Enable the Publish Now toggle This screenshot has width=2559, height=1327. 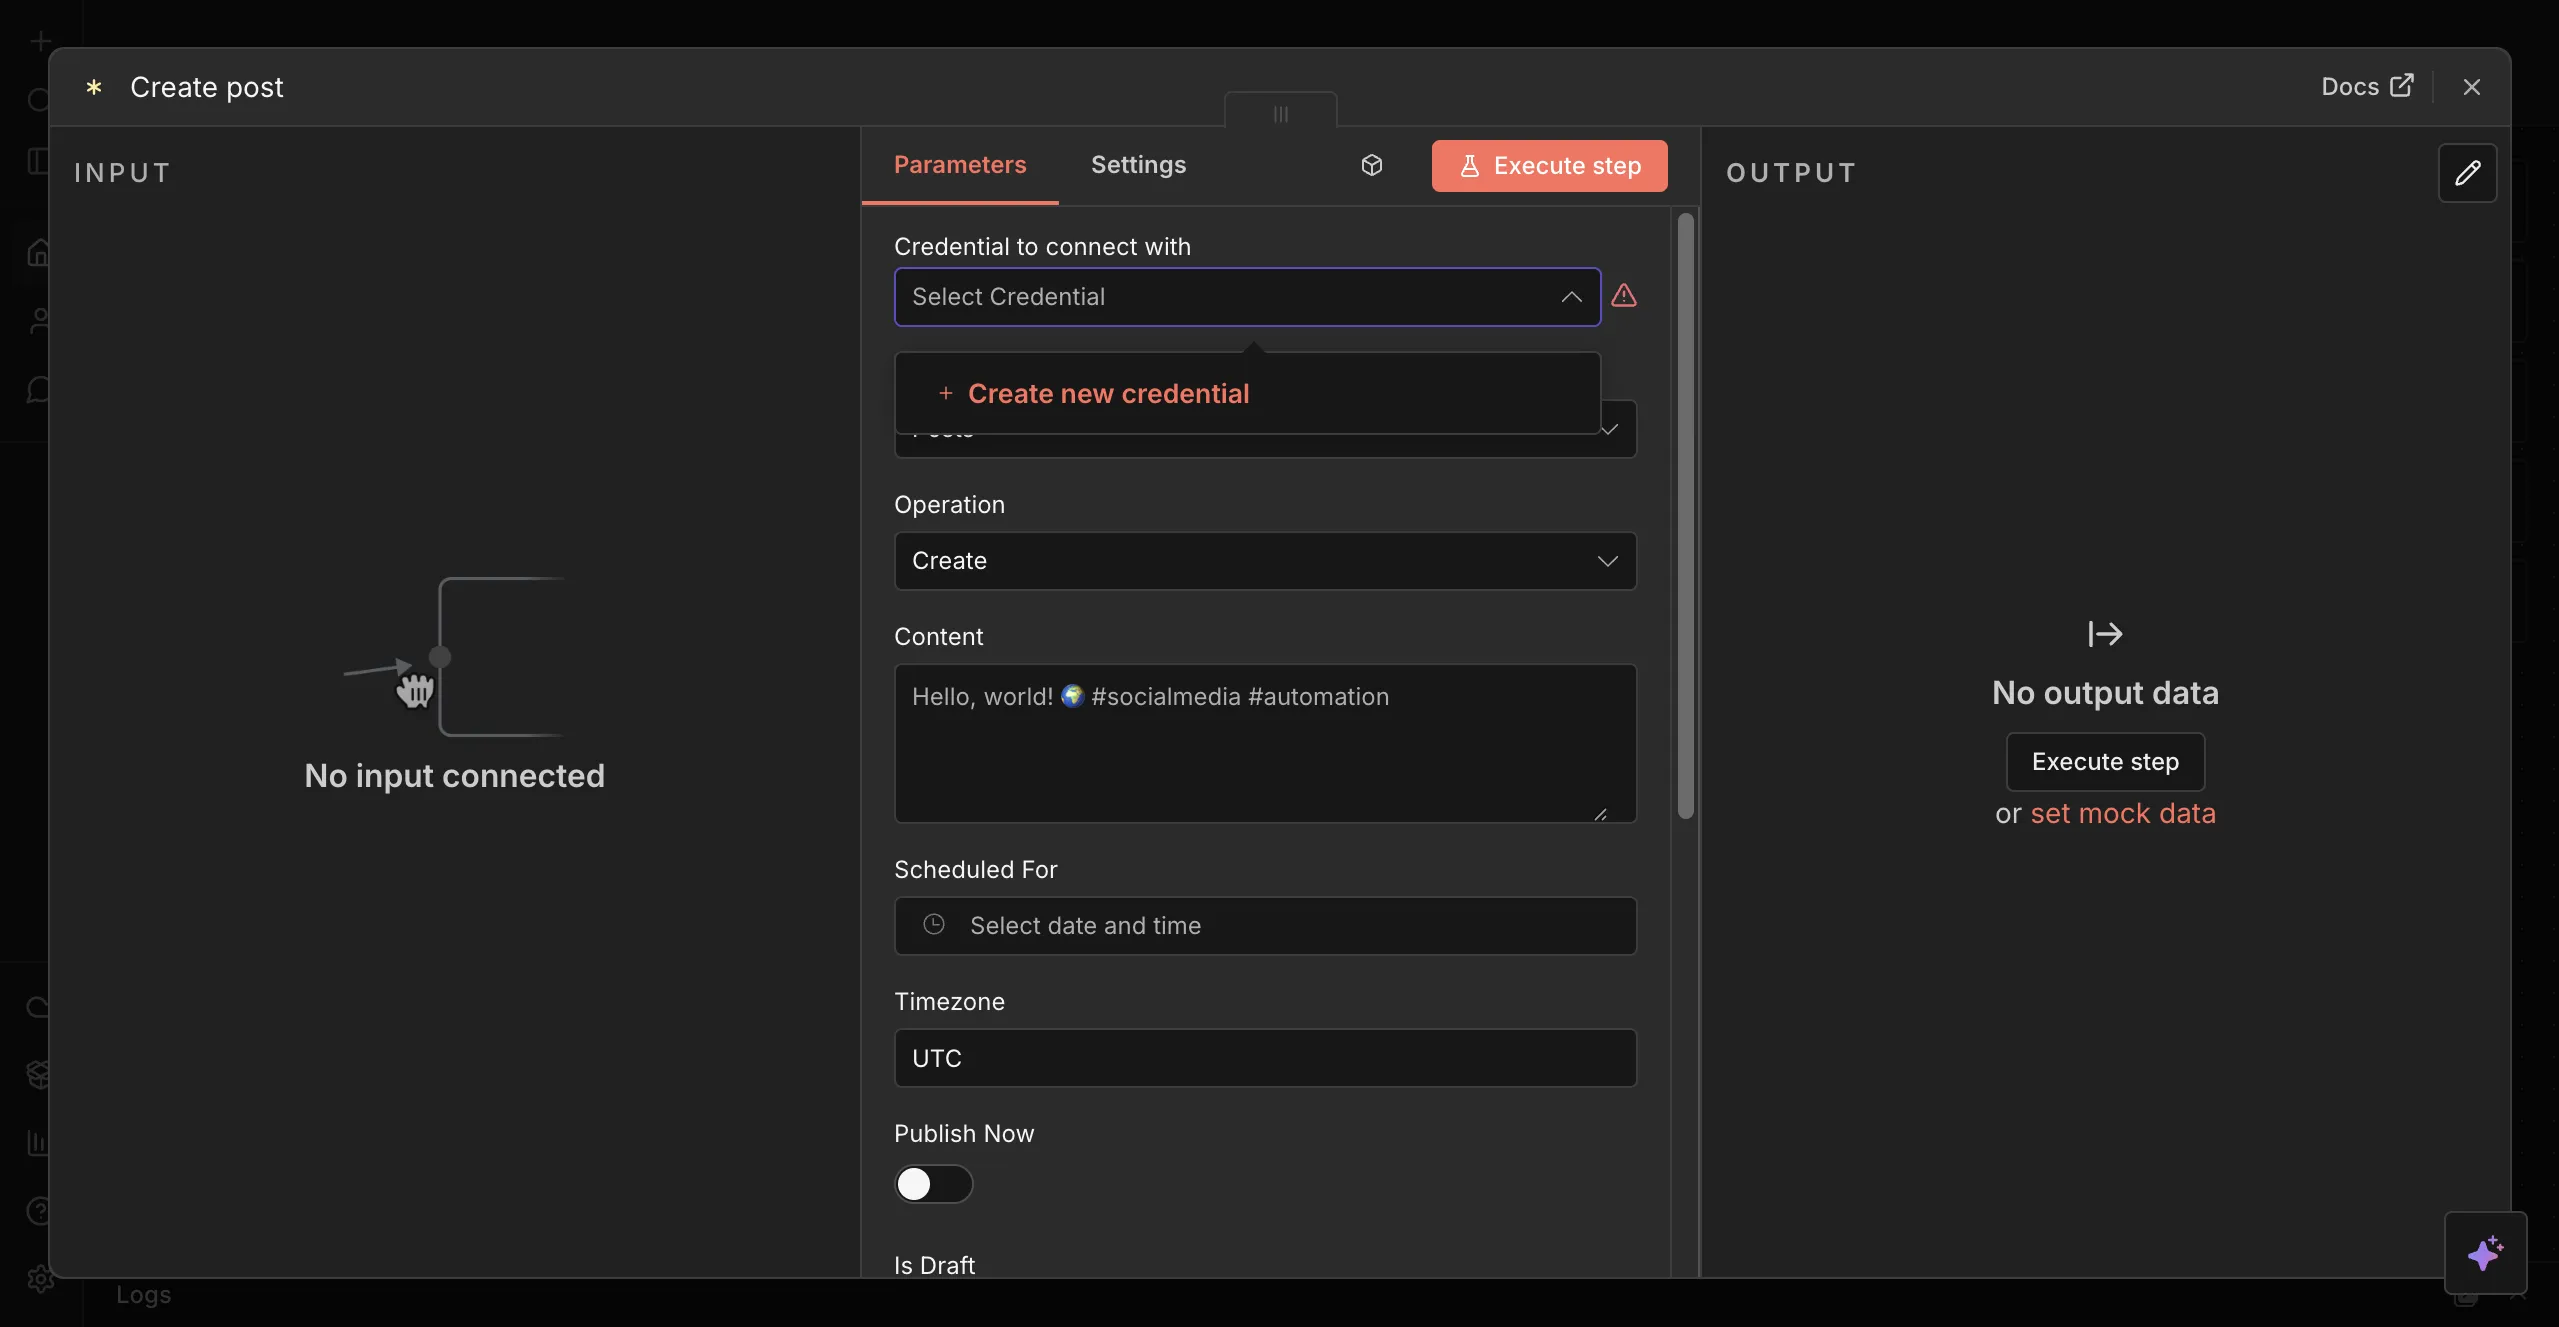point(934,1184)
